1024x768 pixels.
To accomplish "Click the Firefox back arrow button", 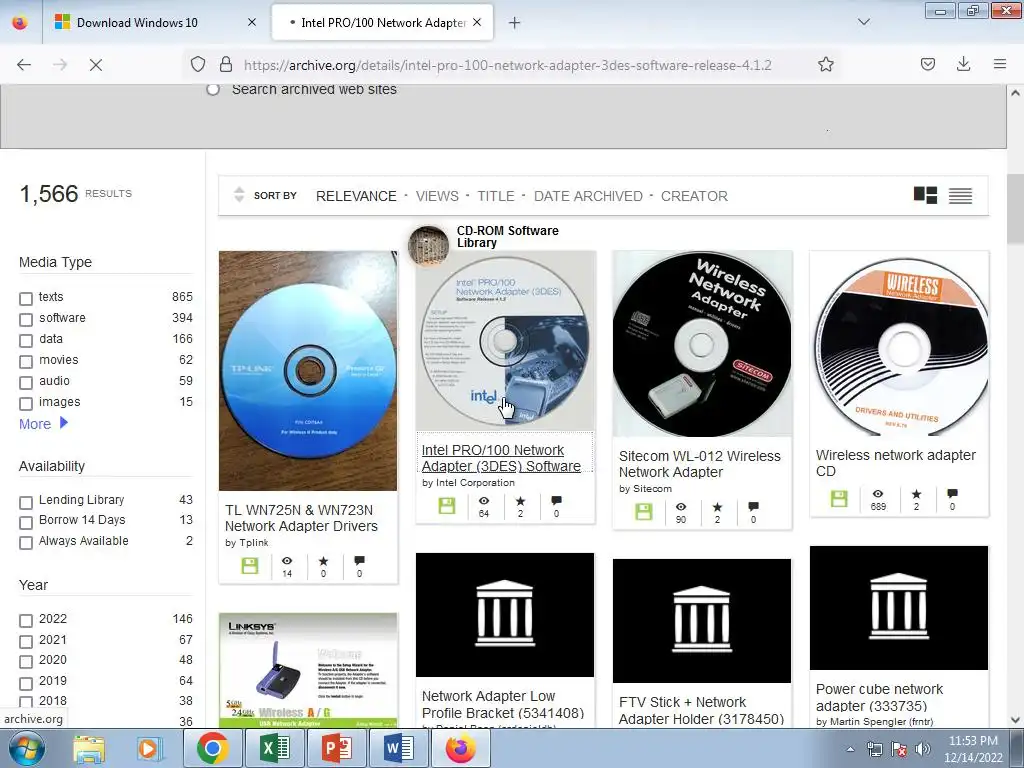I will click(24, 65).
